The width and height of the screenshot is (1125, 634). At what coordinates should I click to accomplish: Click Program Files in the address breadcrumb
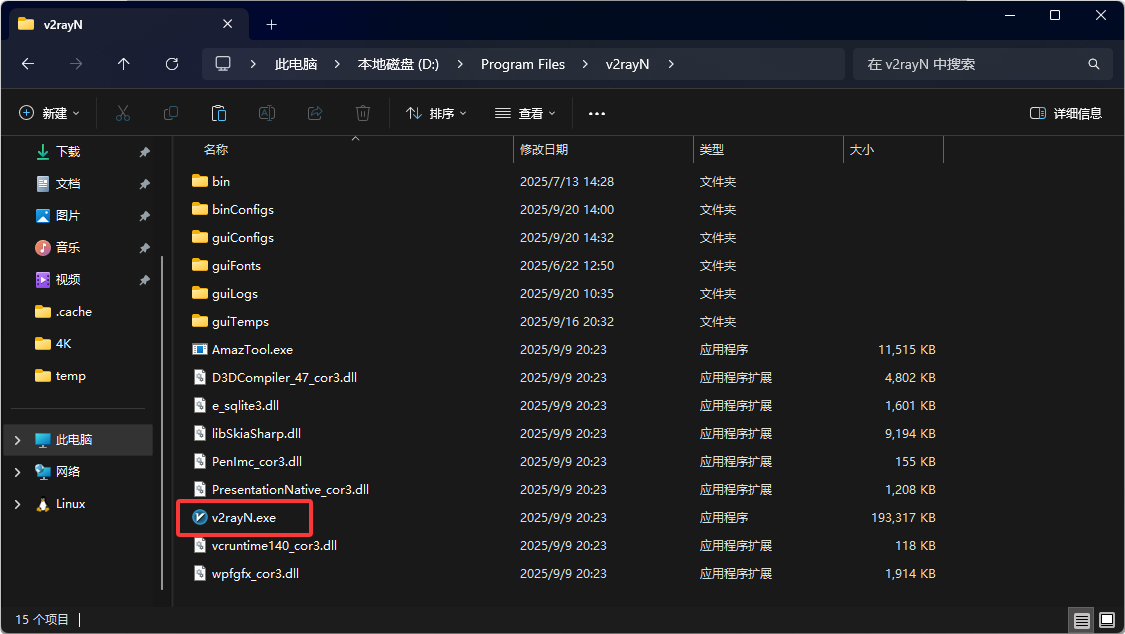[x=523, y=64]
